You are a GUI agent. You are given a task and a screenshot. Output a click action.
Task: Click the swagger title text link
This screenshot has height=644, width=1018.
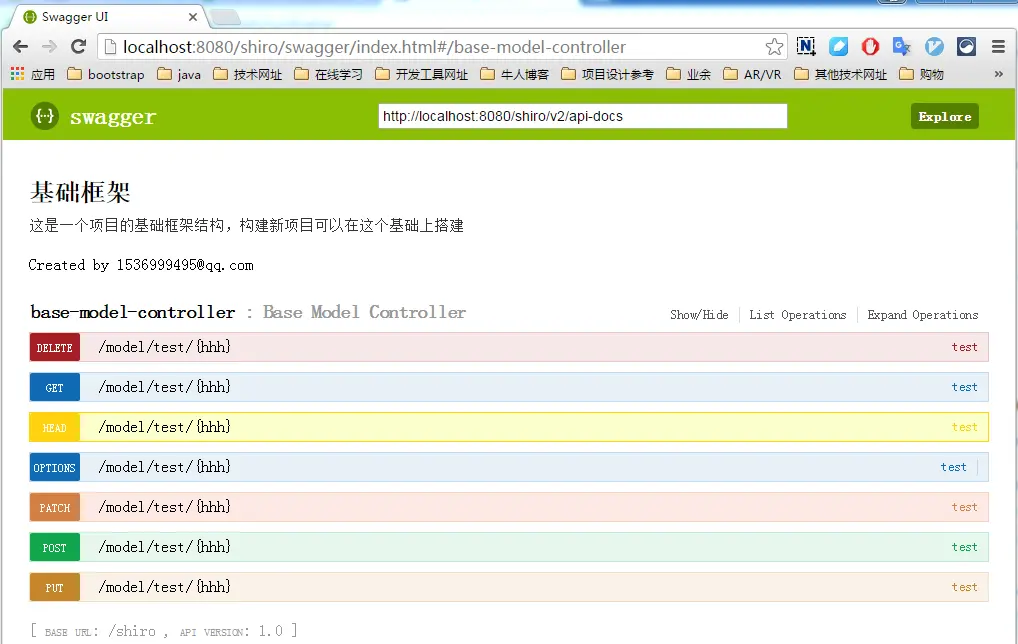click(x=113, y=117)
